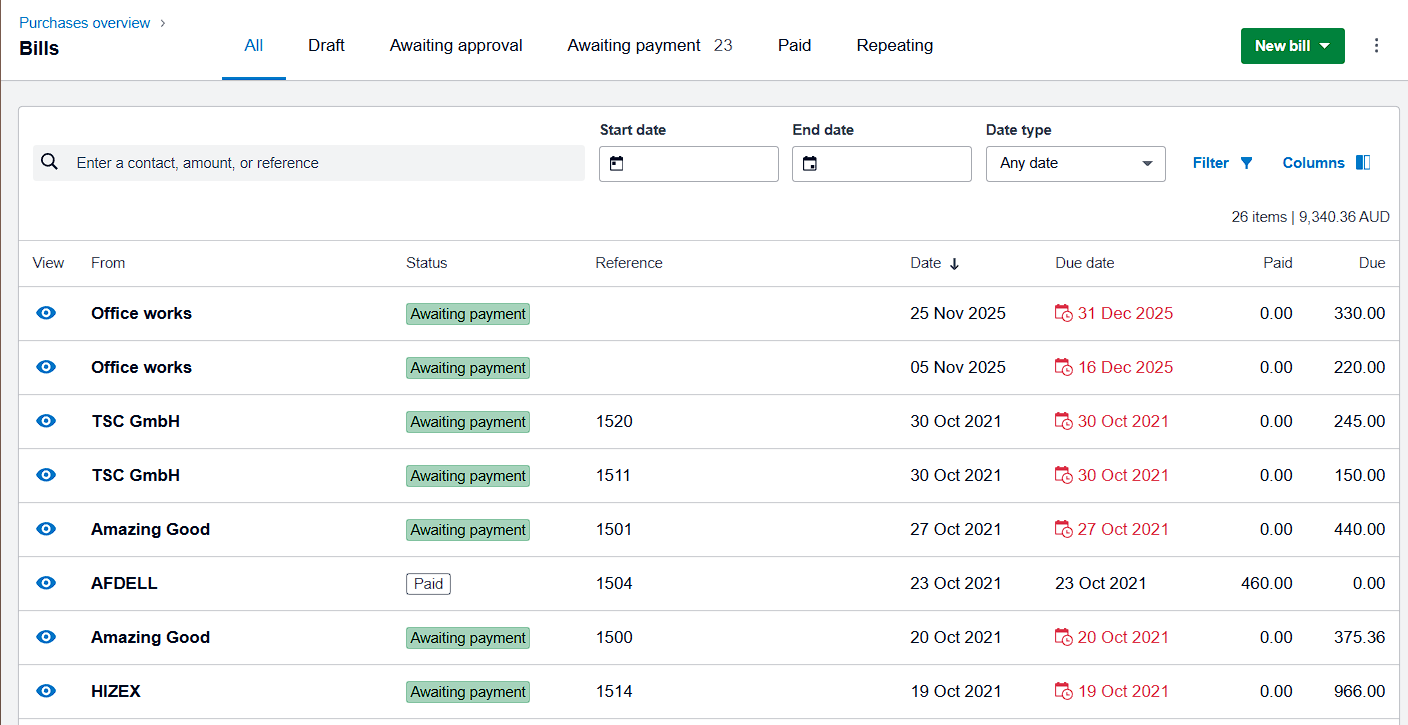Open the Columns layout icon
Screen dimensions: 1408x725
point(1363,163)
